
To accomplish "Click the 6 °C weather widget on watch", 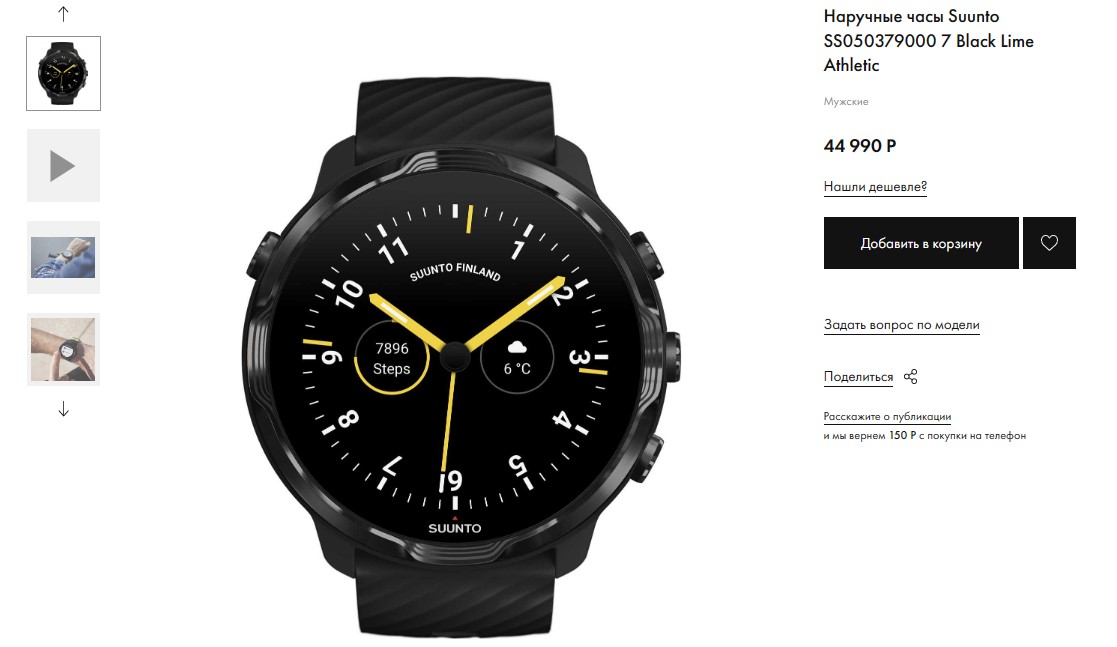I will [517, 358].
